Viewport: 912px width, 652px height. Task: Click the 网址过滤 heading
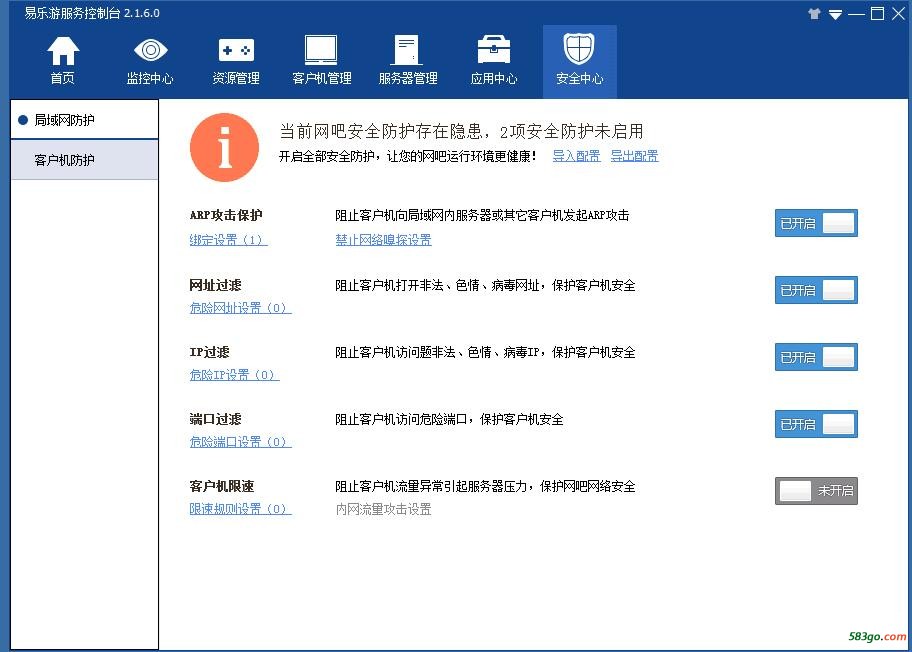tap(215, 285)
